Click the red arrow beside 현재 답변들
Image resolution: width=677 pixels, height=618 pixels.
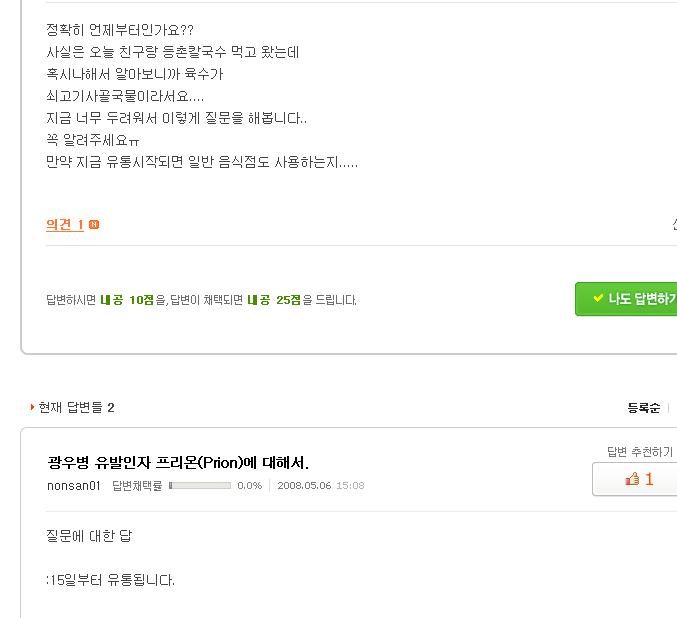pyautogui.click(x=32, y=407)
